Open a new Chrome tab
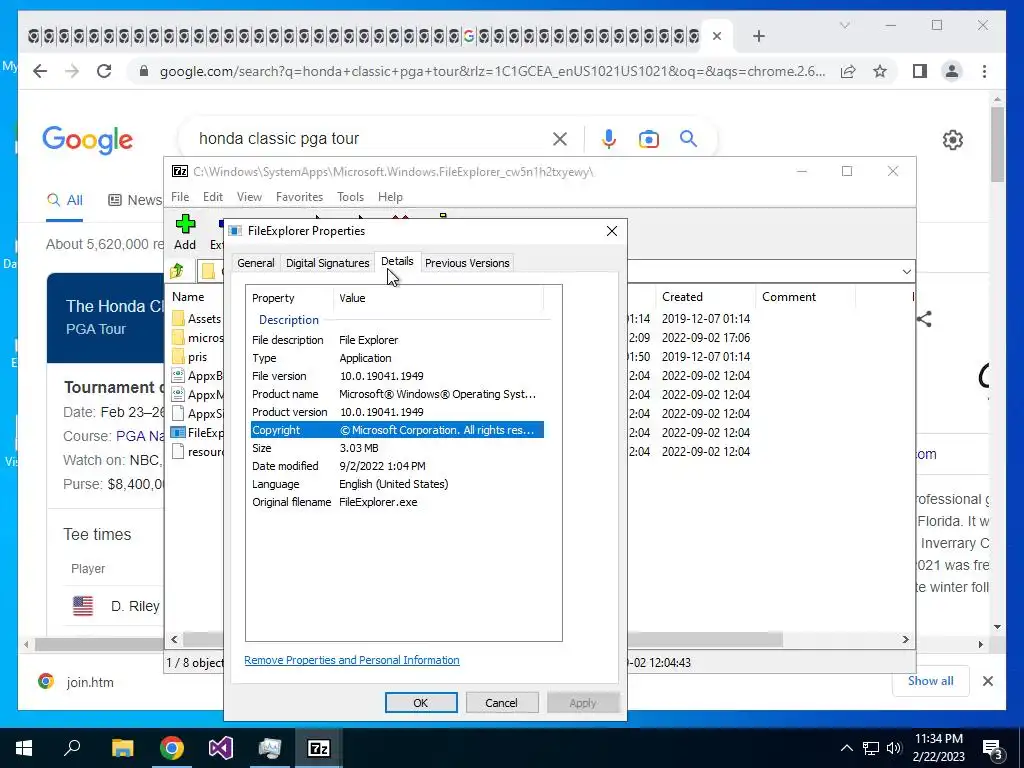Screen dimensions: 1024x768 (758, 37)
